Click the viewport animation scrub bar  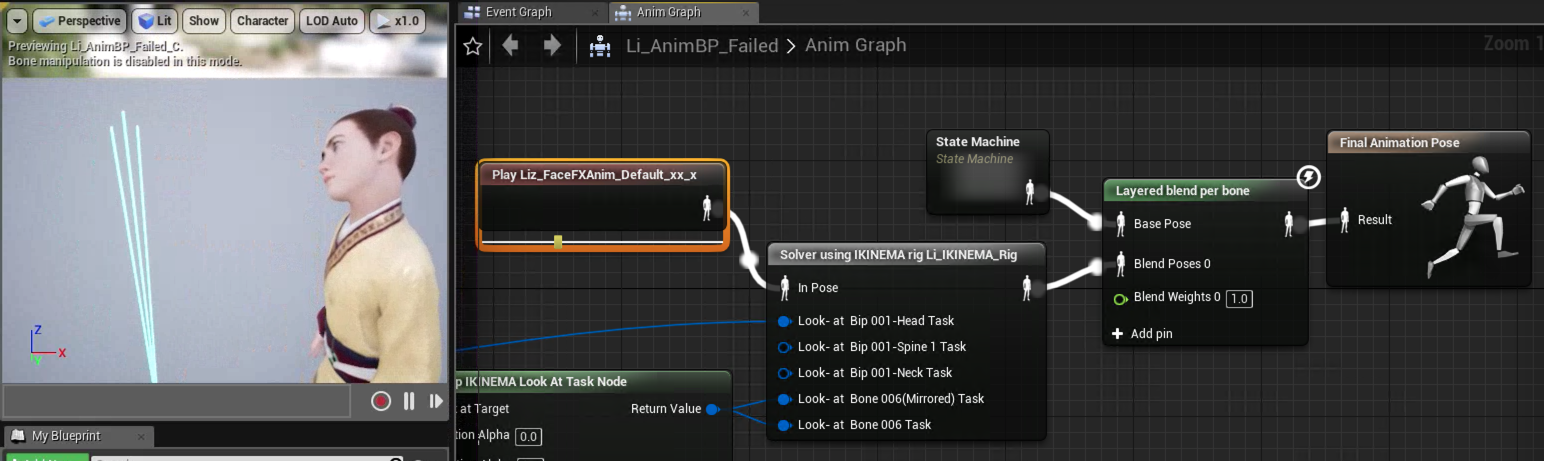[177, 401]
